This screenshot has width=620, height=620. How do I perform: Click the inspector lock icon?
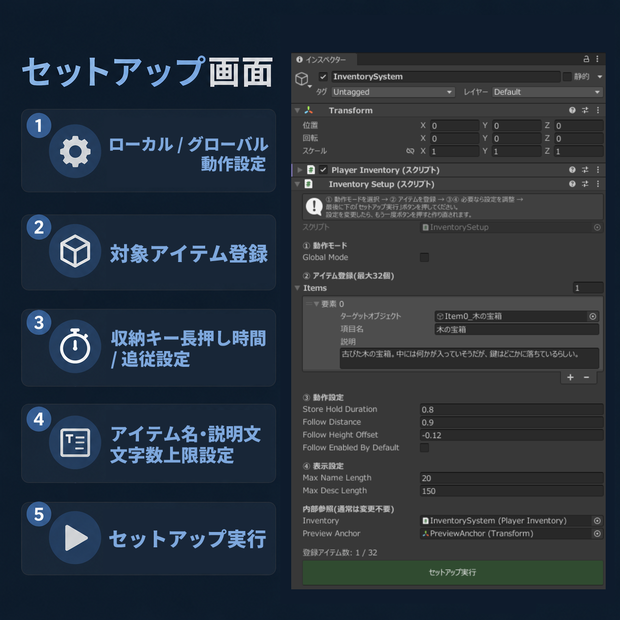click(586, 59)
